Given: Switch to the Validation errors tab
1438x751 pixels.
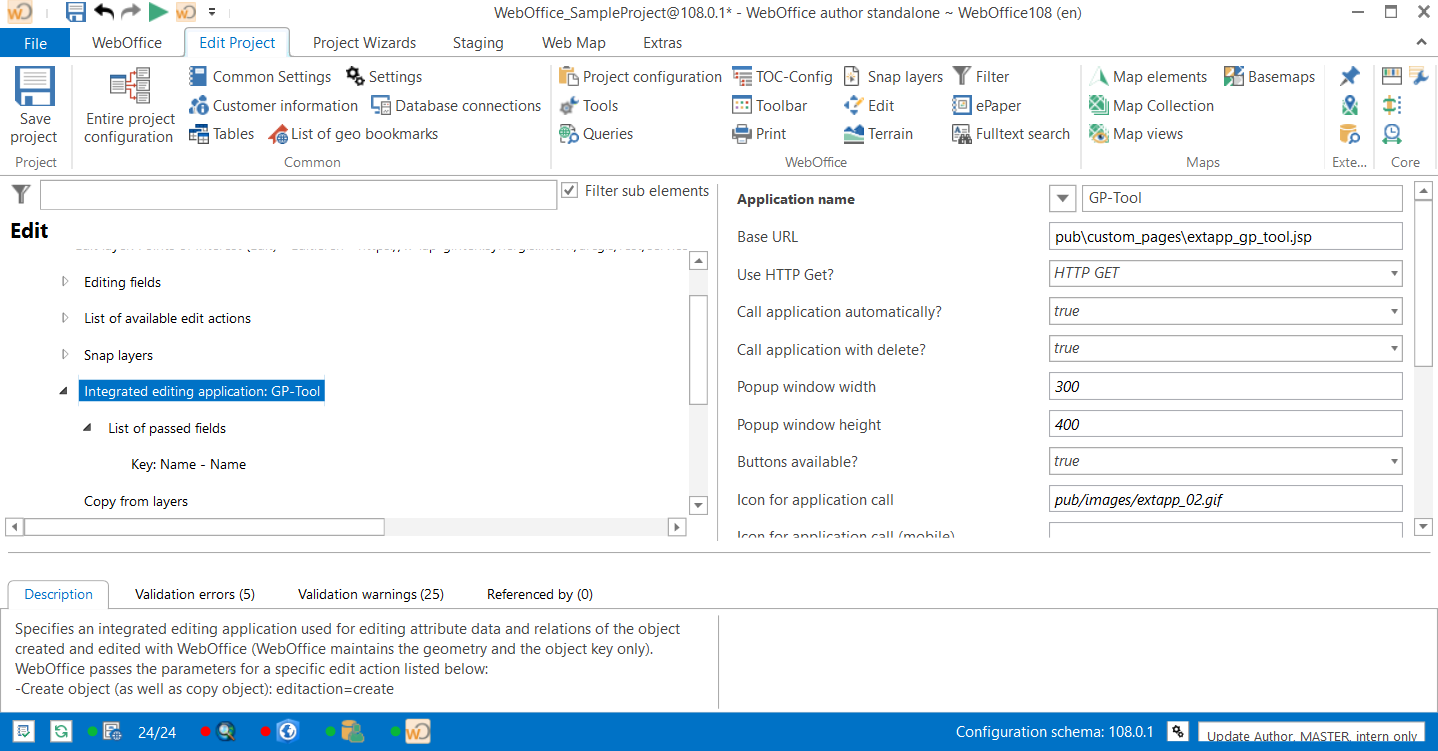Looking at the screenshot, I should coord(194,594).
